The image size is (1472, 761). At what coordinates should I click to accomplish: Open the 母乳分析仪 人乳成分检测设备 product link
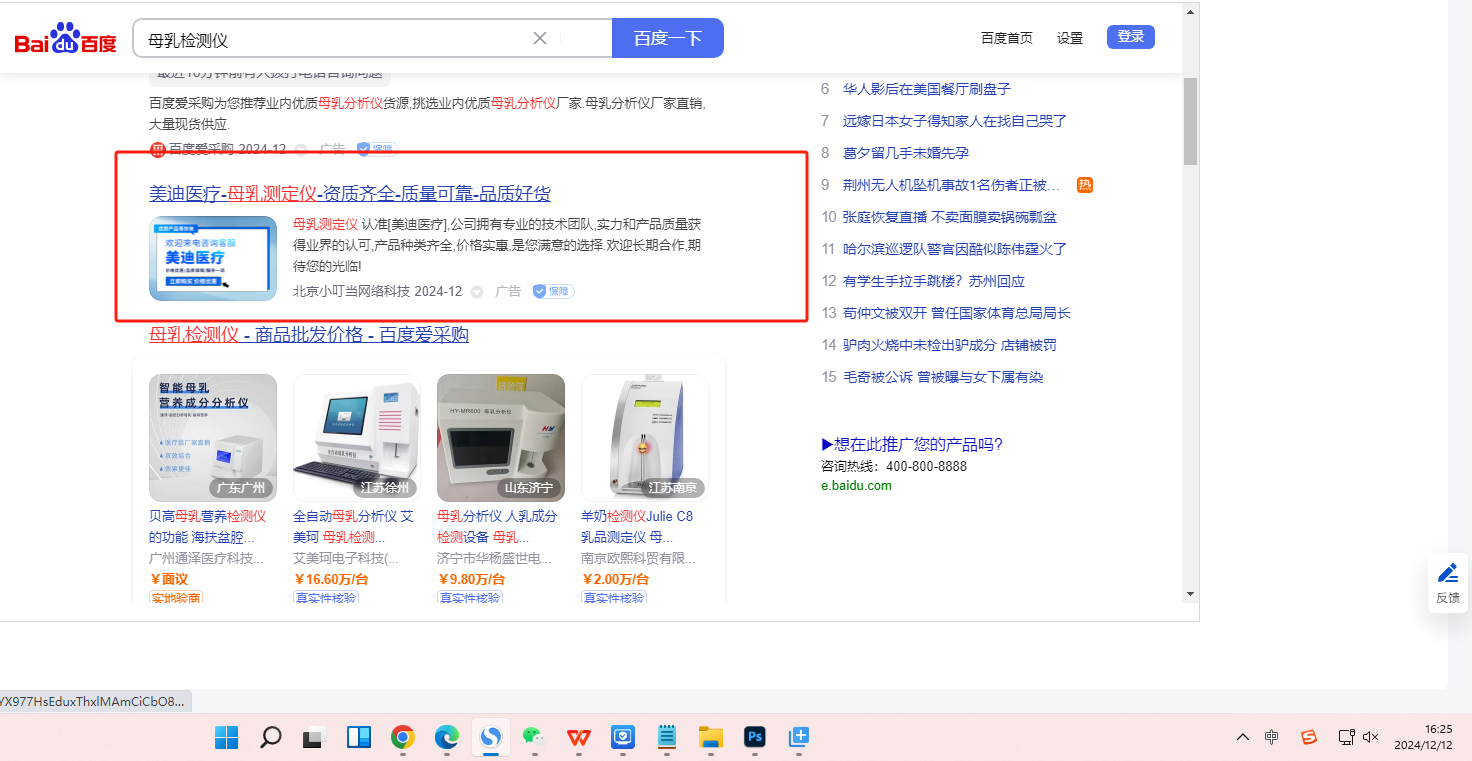tap(497, 526)
